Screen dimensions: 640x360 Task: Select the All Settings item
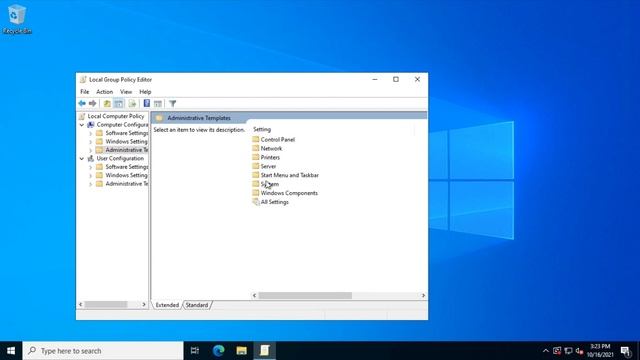(270, 202)
